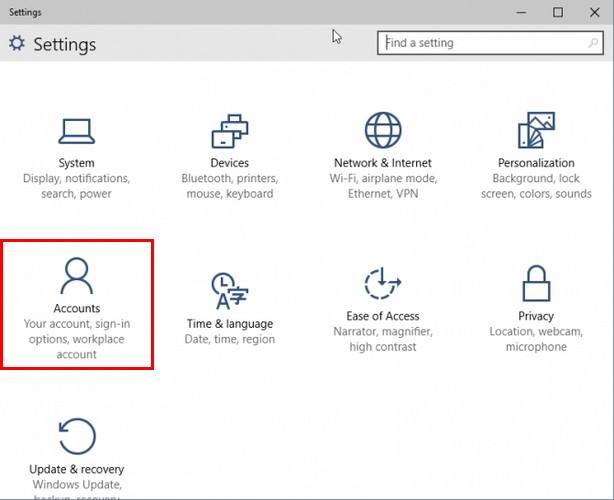Click the large Settings heading
The width and height of the screenshot is (614, 500).
click(x=65, y=44)
